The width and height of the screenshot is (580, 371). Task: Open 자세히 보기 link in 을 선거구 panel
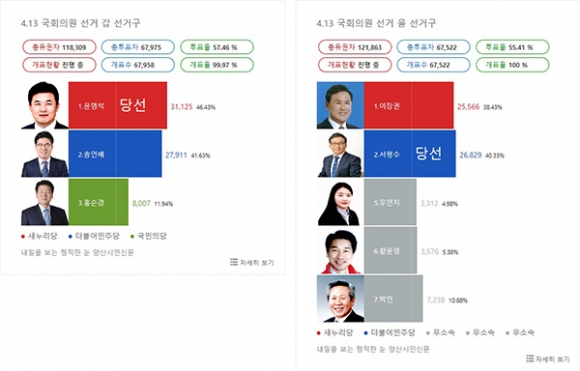click(x=548, y=358)
